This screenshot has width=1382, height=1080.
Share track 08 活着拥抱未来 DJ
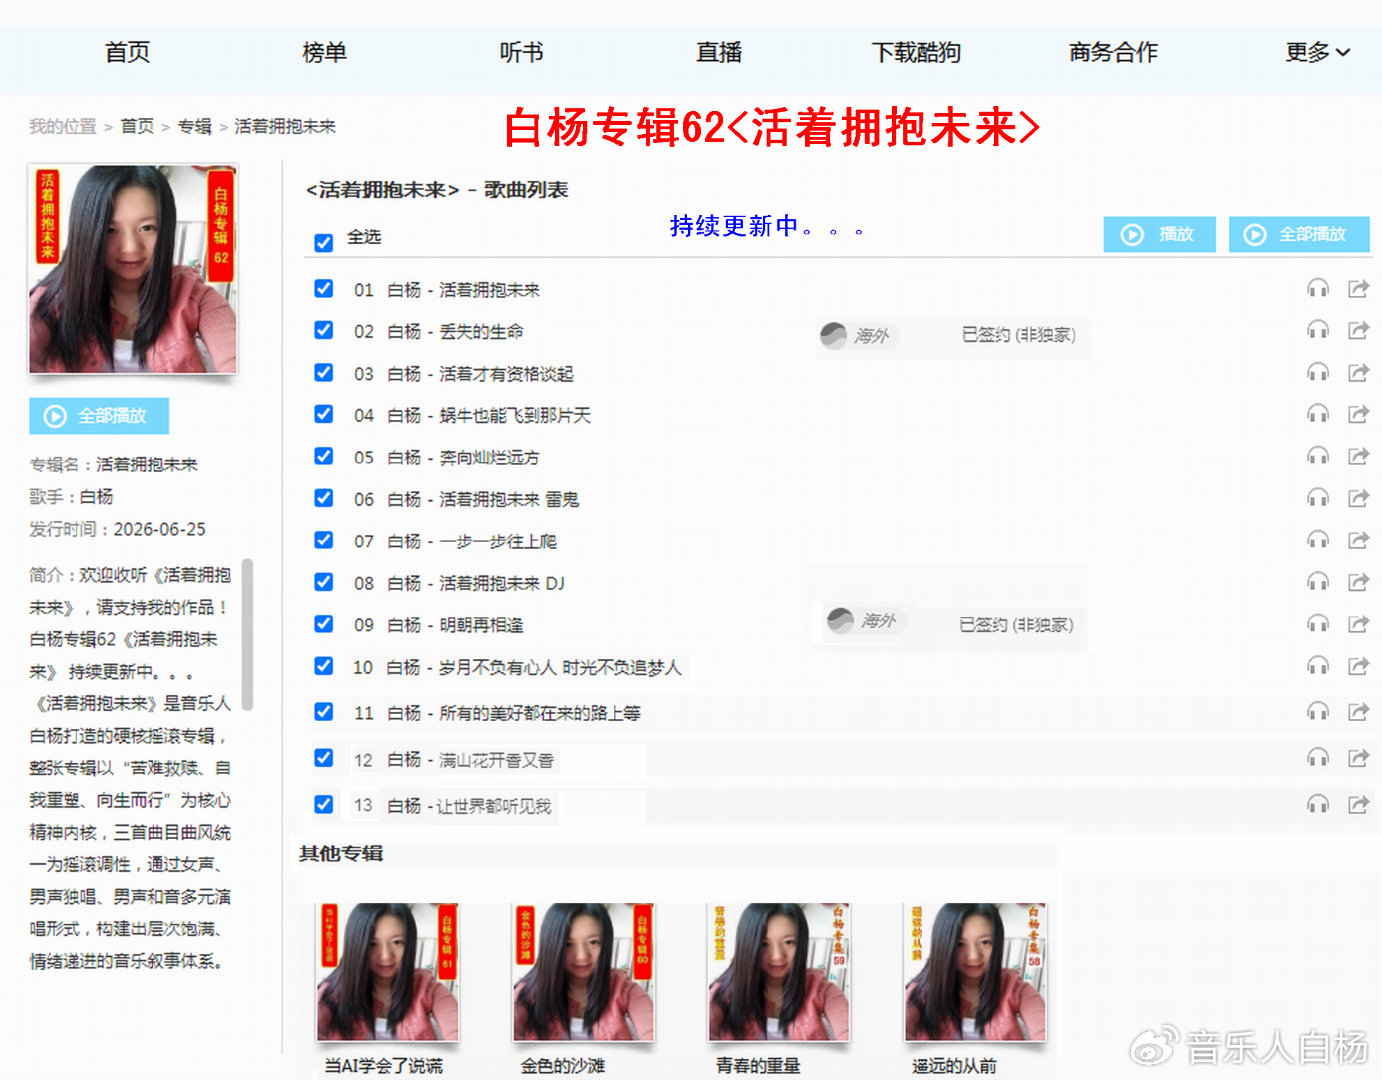(1358, 582)
